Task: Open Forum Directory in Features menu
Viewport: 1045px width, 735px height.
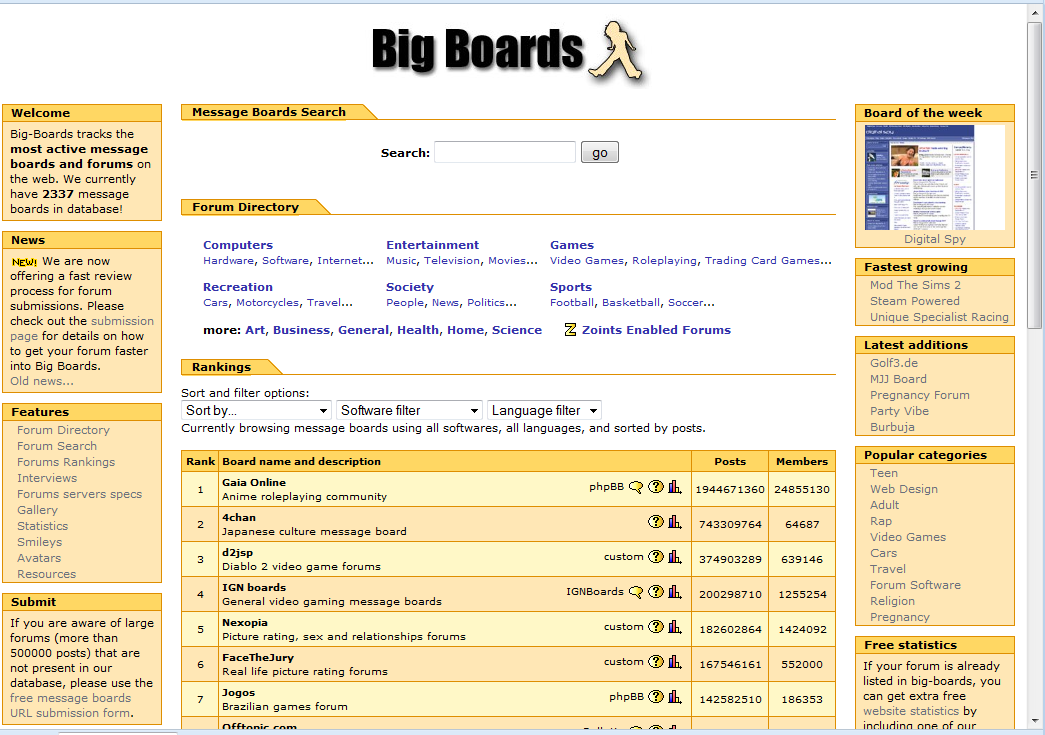Action: click(63, 430)
